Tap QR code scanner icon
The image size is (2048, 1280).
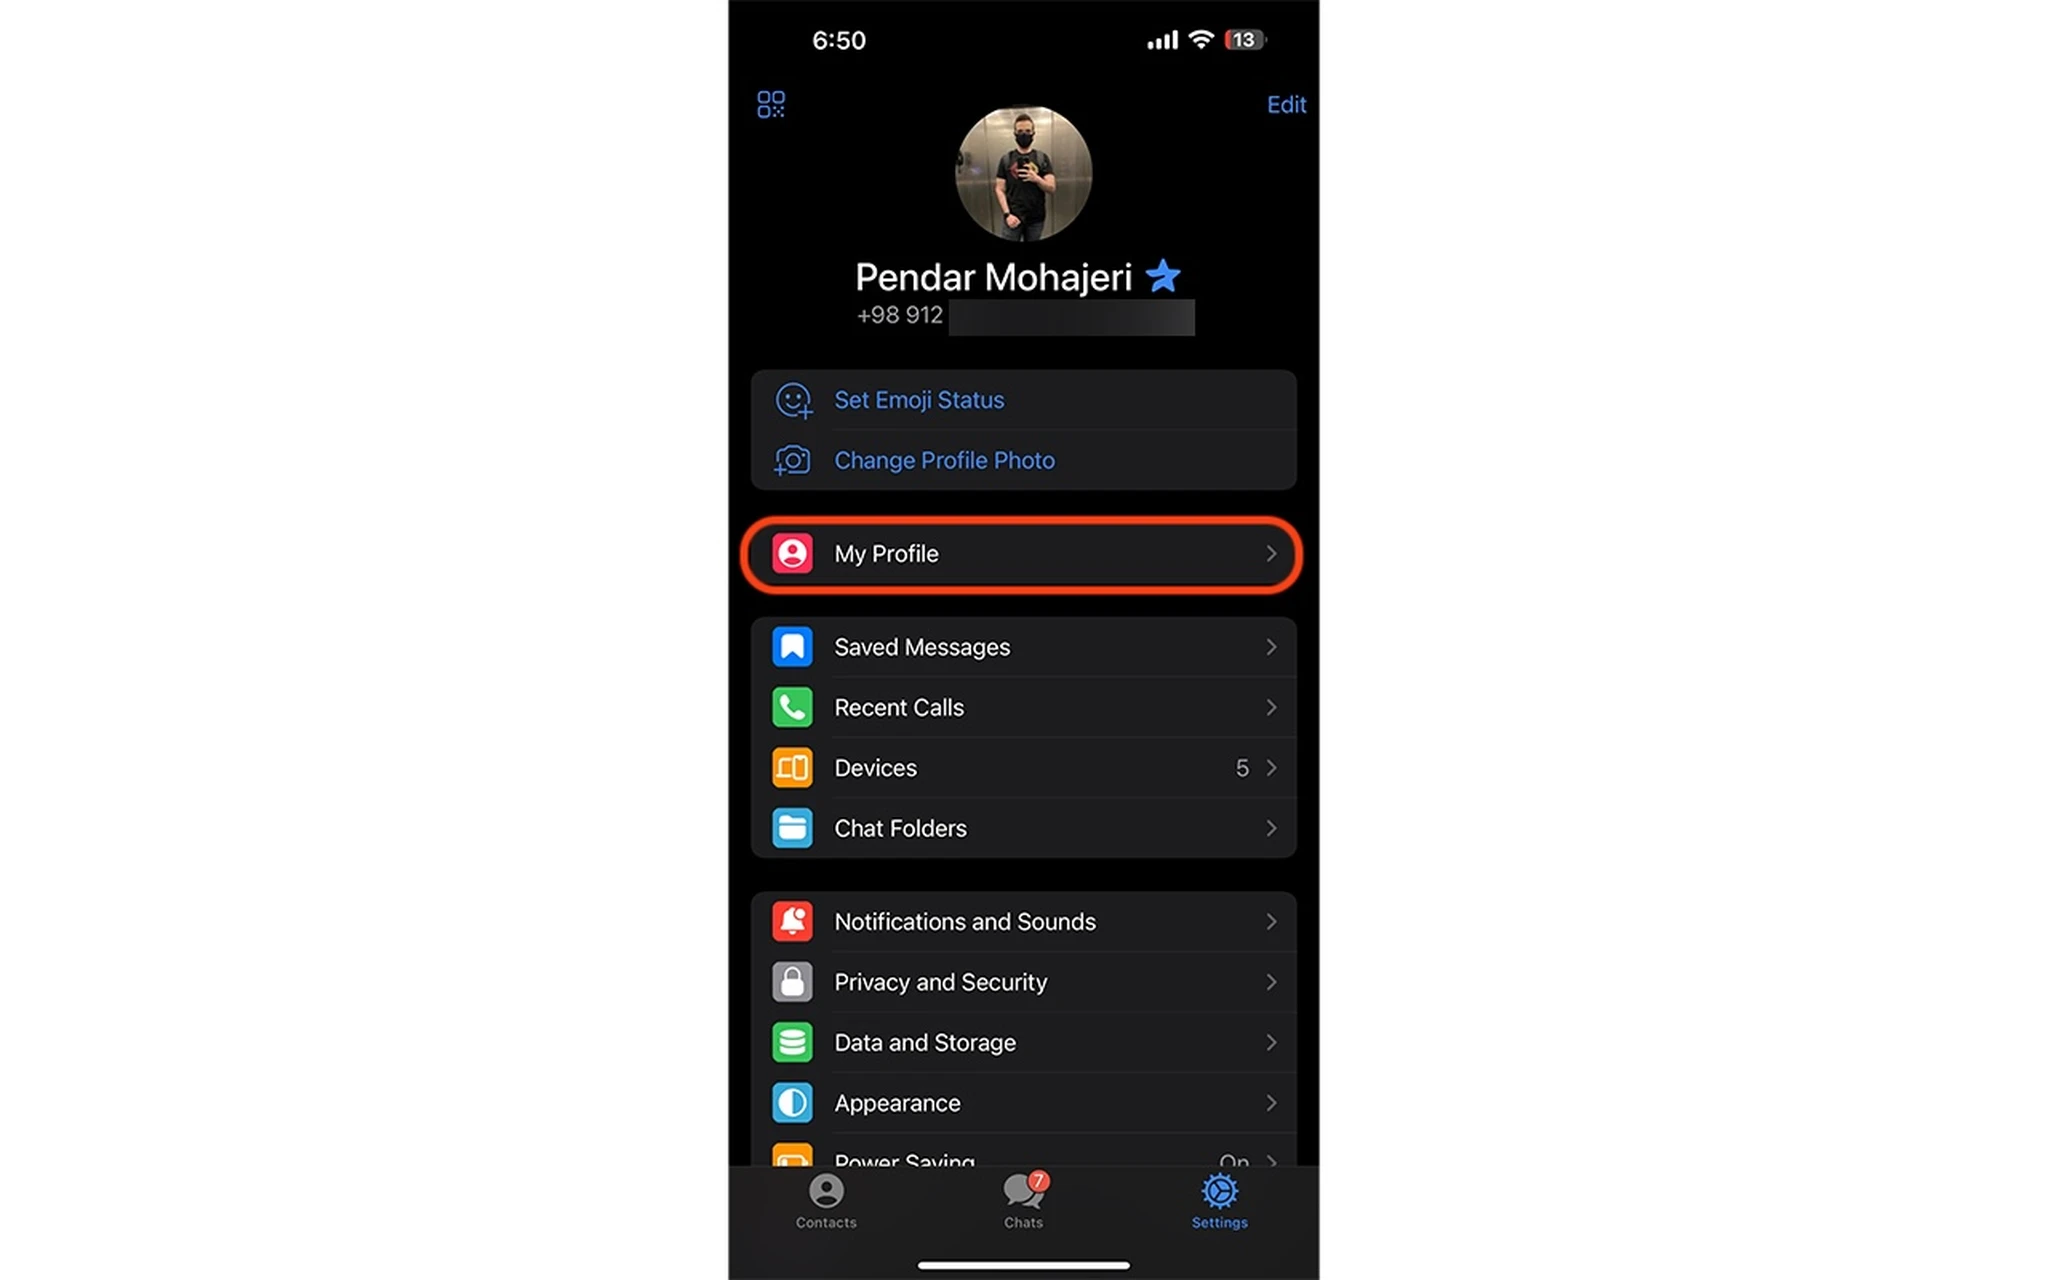(x=771, y=103)
